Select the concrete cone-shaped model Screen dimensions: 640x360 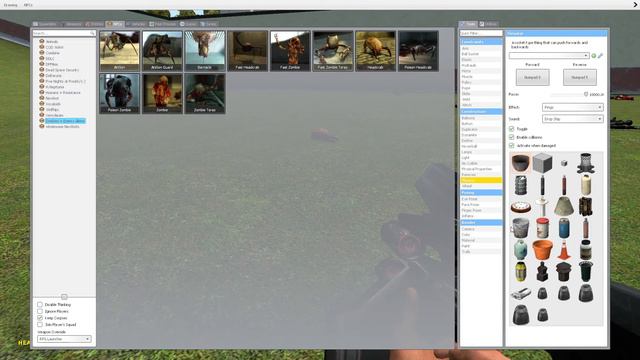(x=564, y=206)
